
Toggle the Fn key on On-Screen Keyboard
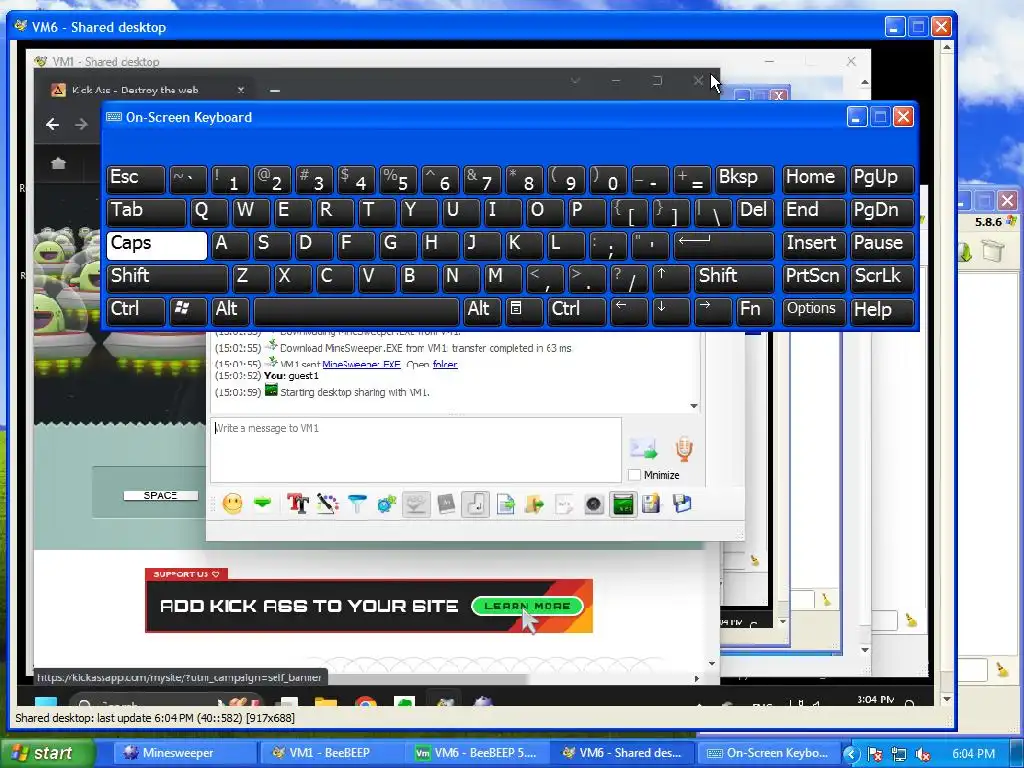(755, 311)
